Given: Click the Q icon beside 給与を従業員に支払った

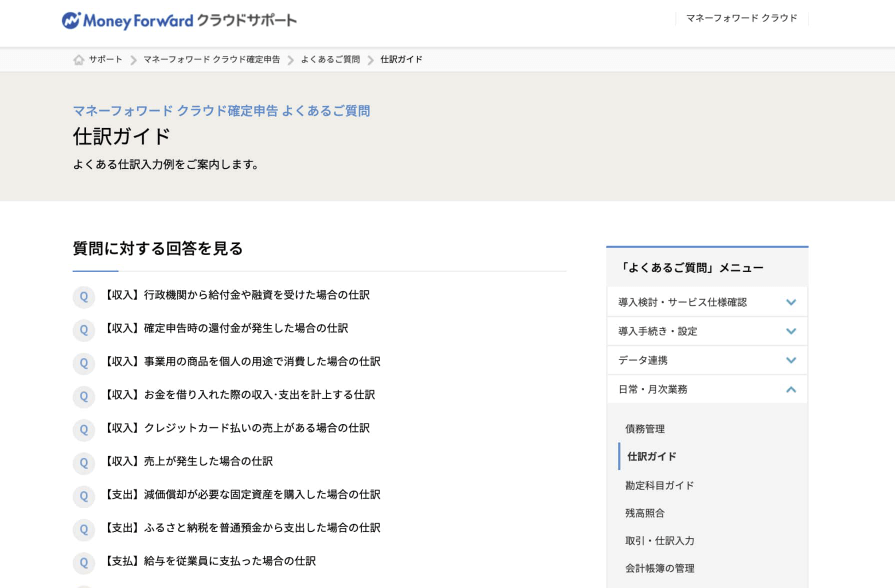Looking at the screenshot, I should point(84,562).
